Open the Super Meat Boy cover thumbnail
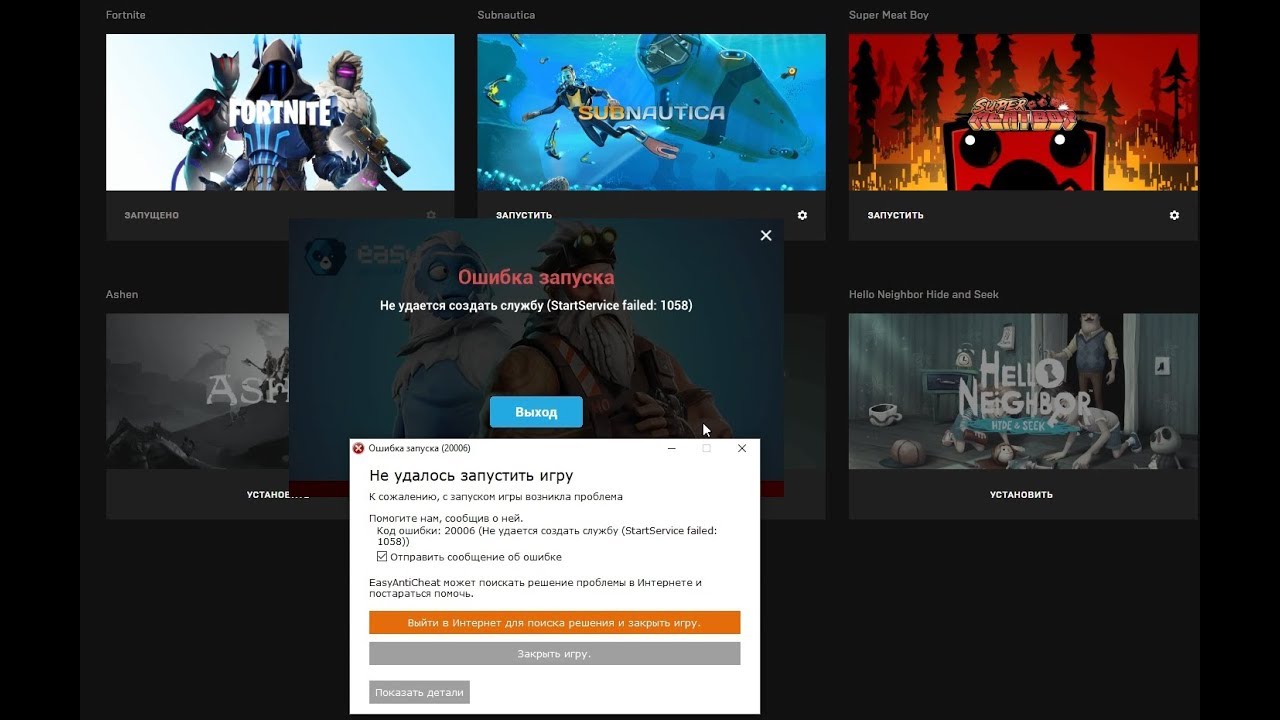 click(1023, 112)
